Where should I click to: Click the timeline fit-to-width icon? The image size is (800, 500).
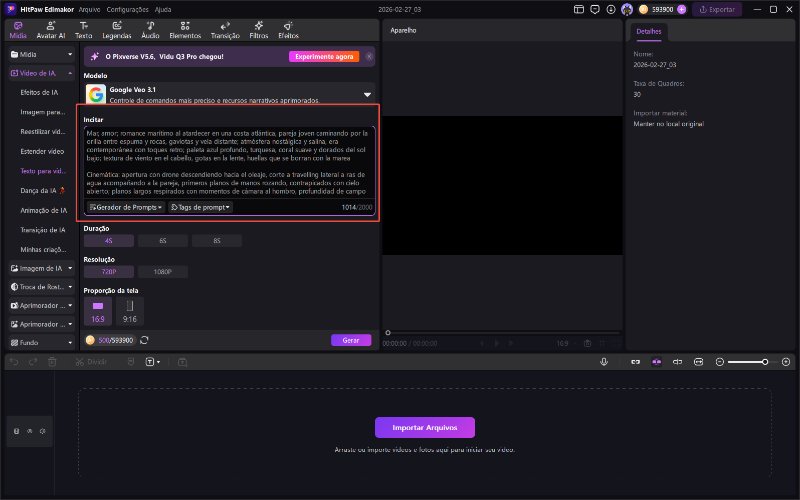[x=698, y=362]
